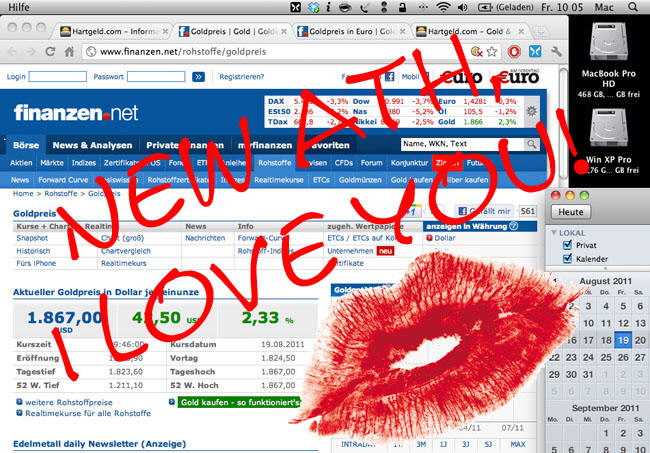The height and width of the screenshot is (453, 650).
Task: Close the Goldpreis | Gold tab
Action: pos(284,31)
